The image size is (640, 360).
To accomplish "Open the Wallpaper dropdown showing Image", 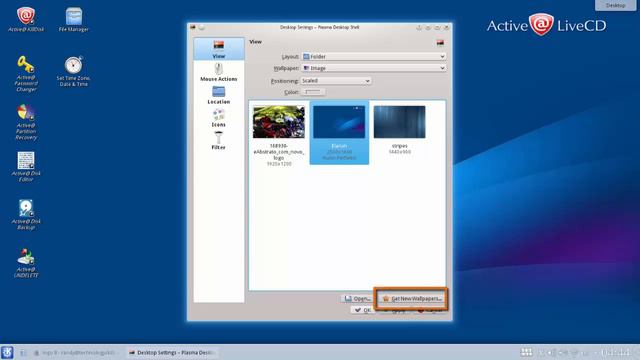I will [x=373, y=68].
